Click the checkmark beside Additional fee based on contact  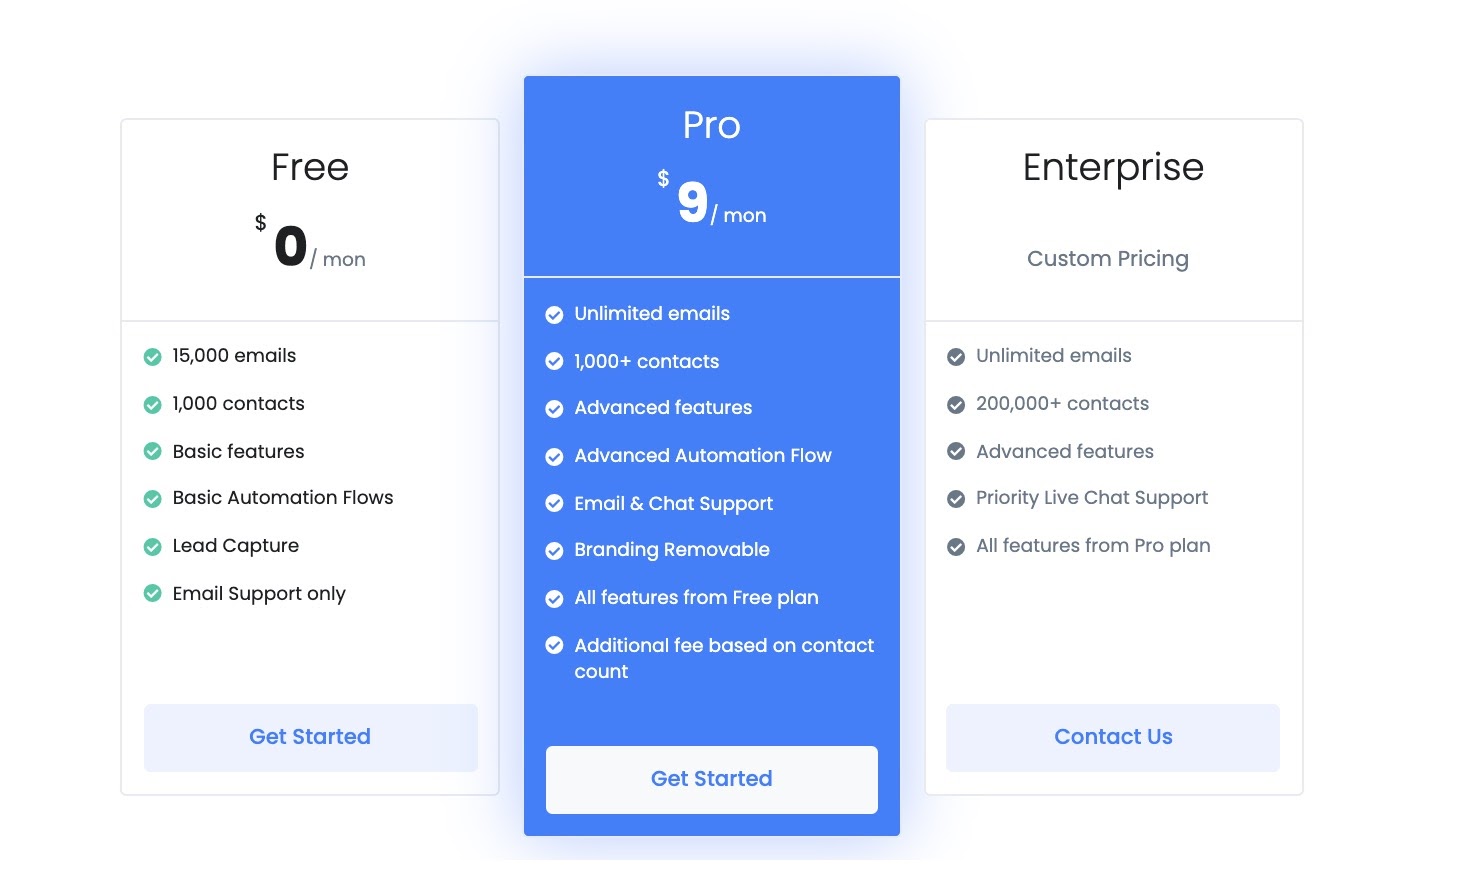click(x=554, y=646)
